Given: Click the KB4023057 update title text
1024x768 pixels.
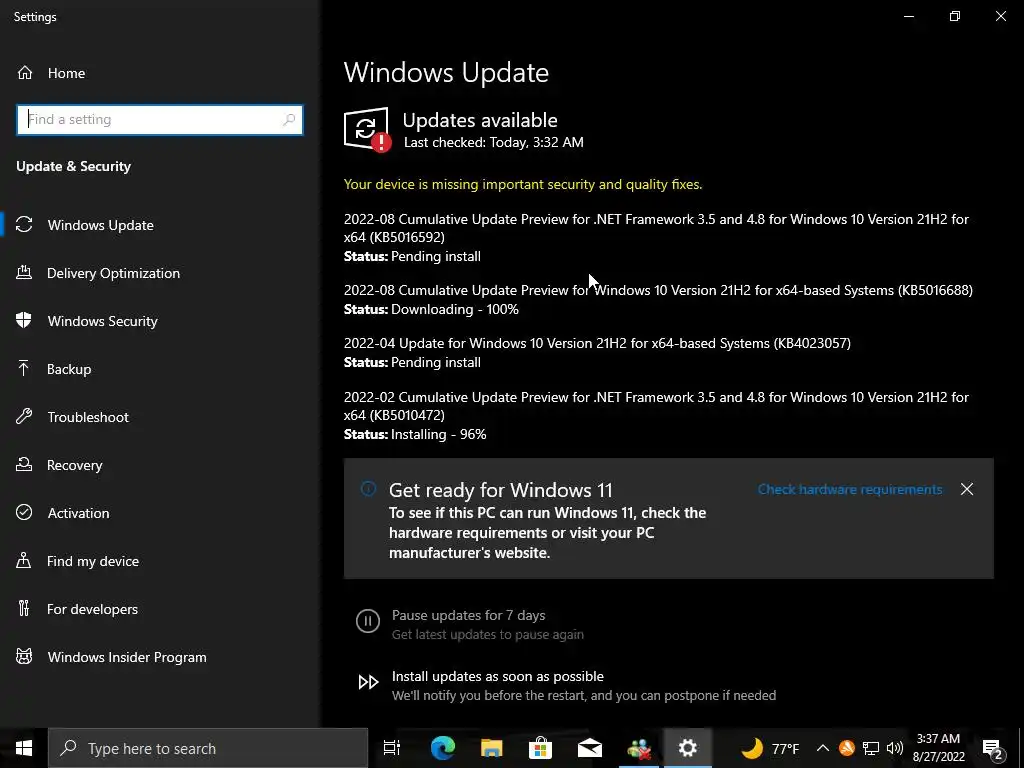Looking at the screenshot, I should (597, 343).
